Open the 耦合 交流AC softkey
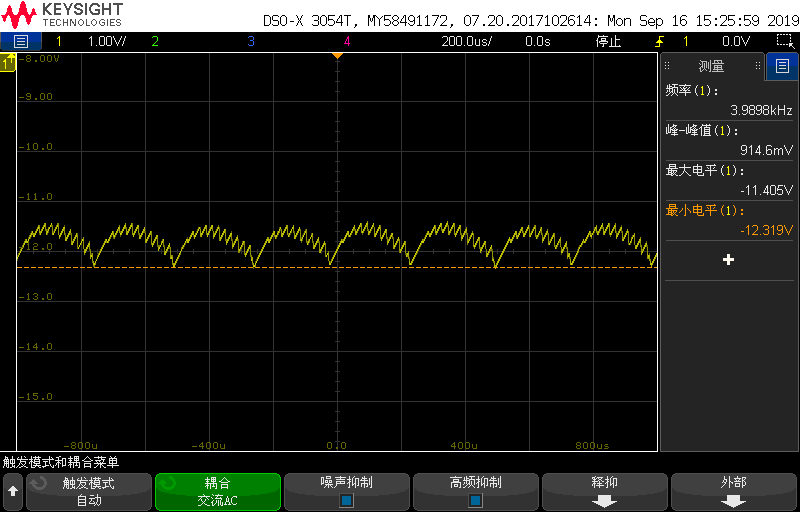800x512 pixels. coord(218,492)
